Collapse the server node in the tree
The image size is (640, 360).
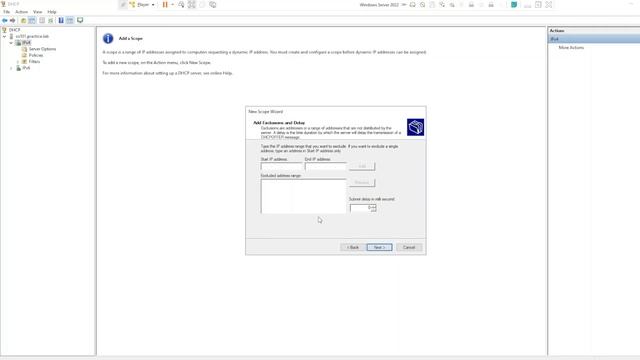pyautogui.click(x=4, y=36)
